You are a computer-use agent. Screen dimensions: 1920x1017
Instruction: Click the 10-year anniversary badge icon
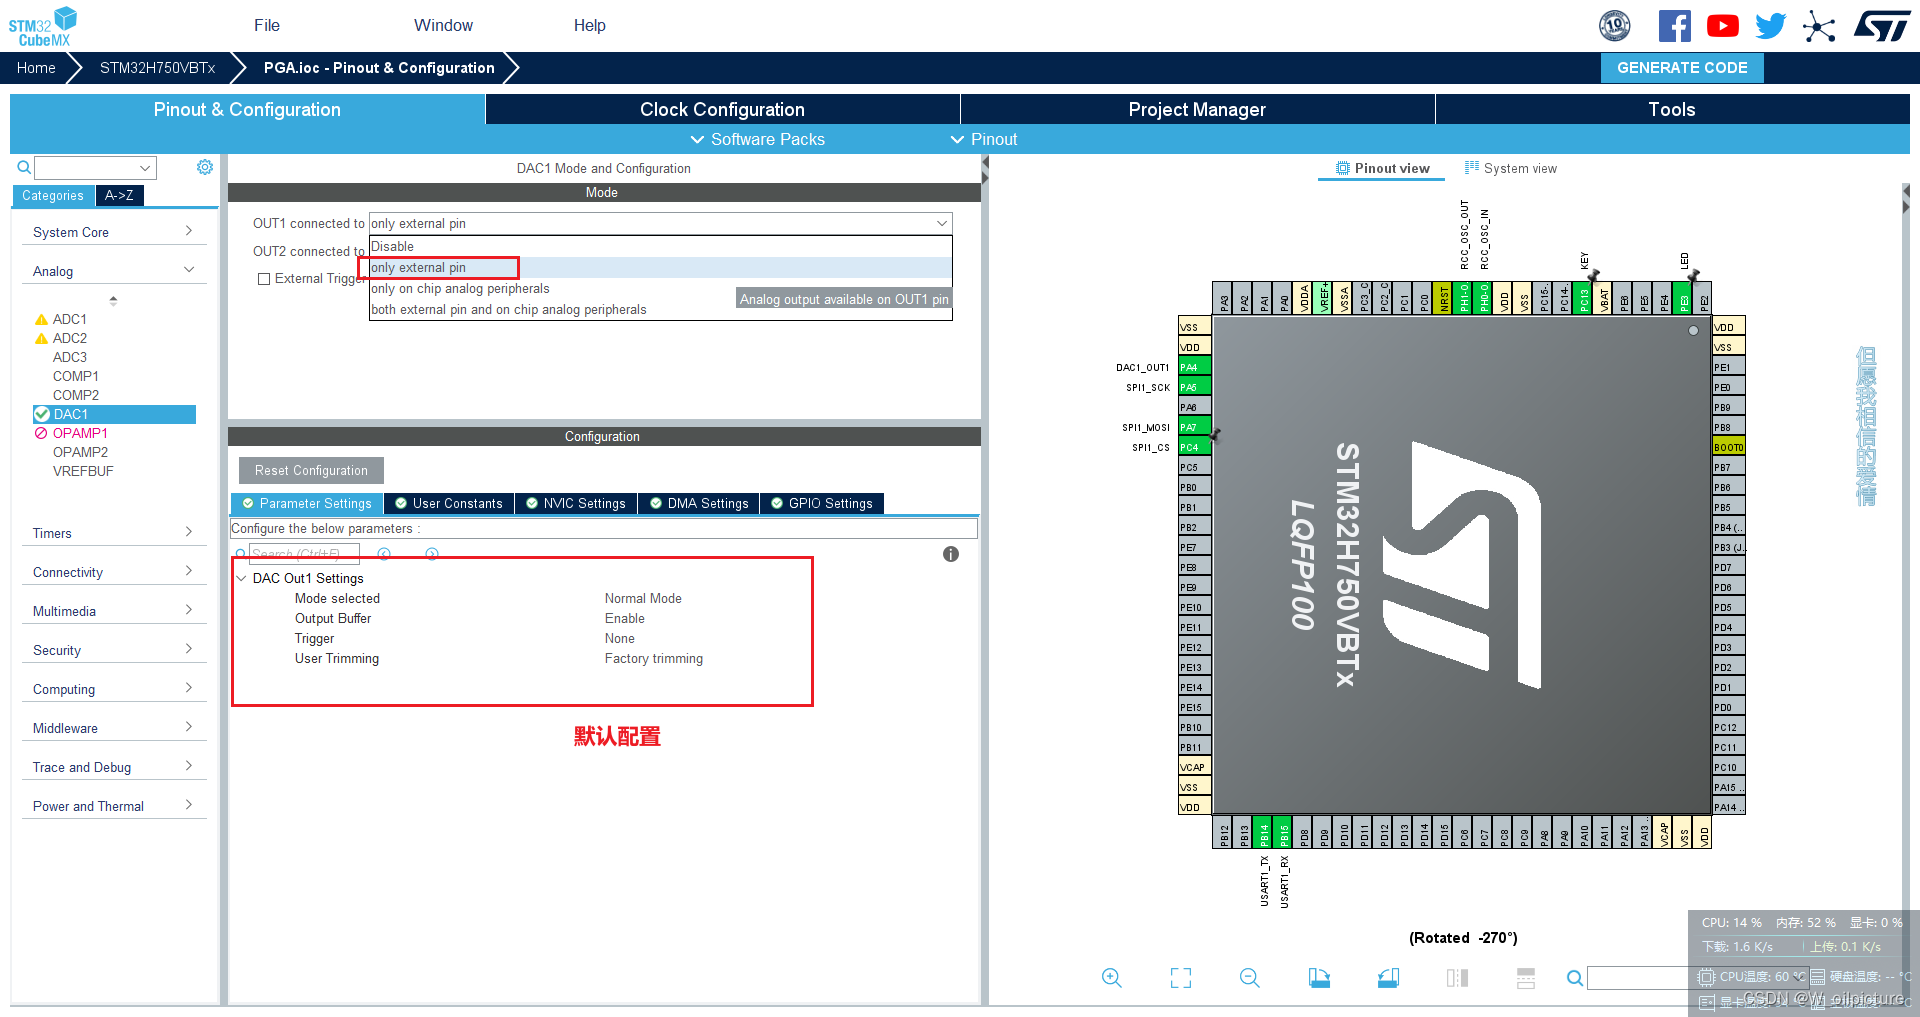pos(1615,26)
